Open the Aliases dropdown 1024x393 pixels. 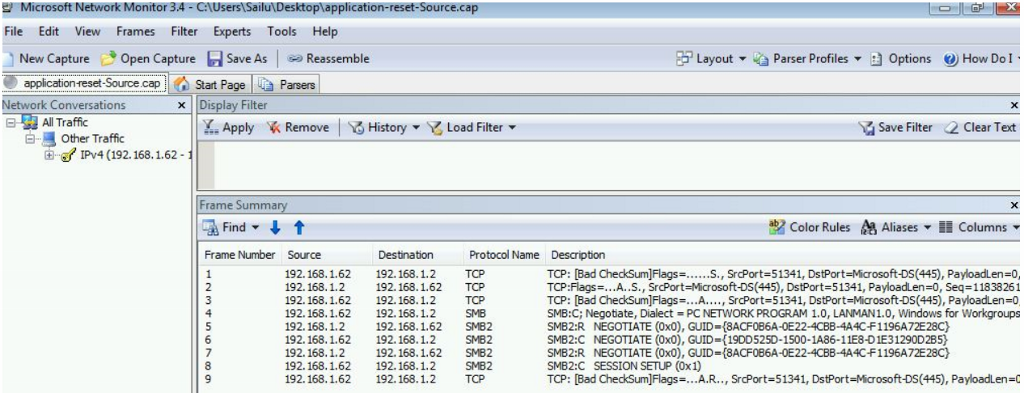point(897,227)
